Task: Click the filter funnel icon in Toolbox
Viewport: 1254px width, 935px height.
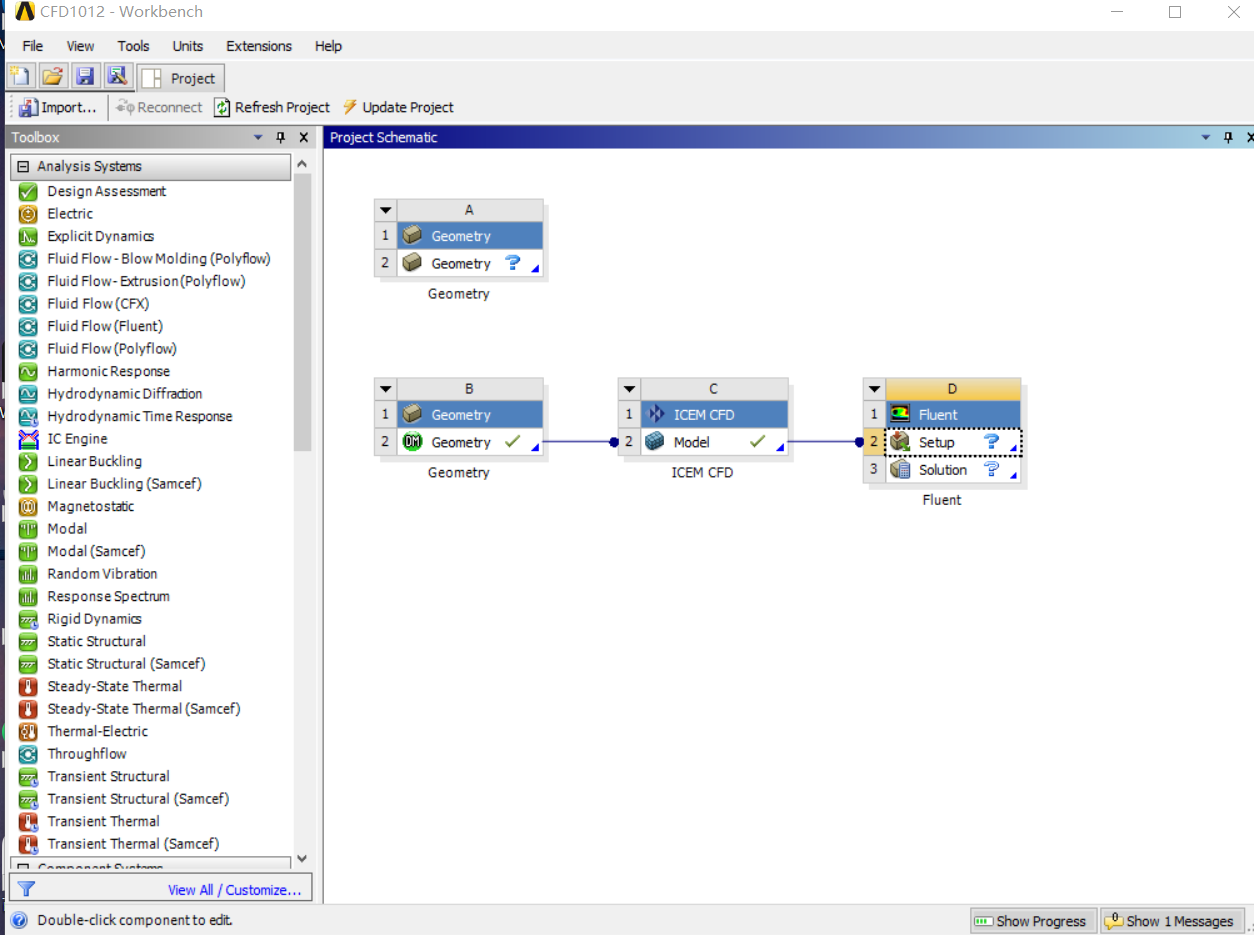Action: [27, 889]
